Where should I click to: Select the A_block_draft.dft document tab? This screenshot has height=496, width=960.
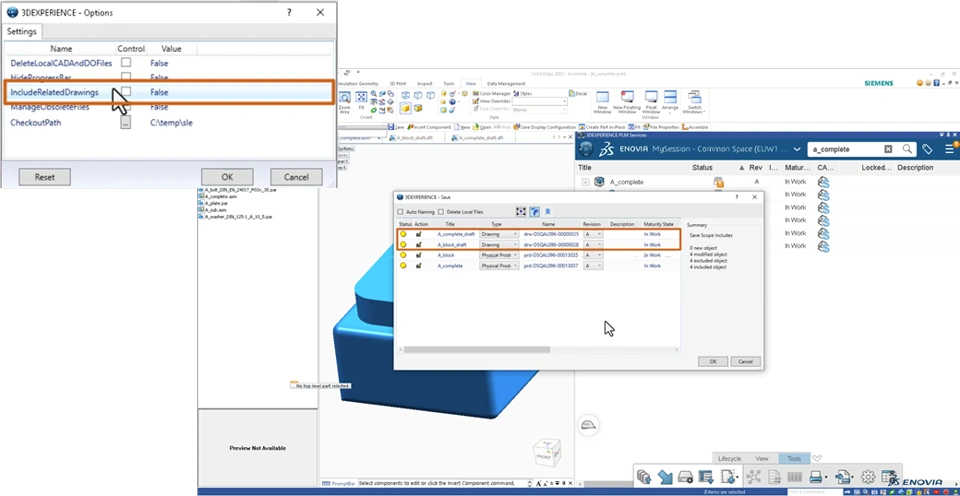[x=414, y=138]
